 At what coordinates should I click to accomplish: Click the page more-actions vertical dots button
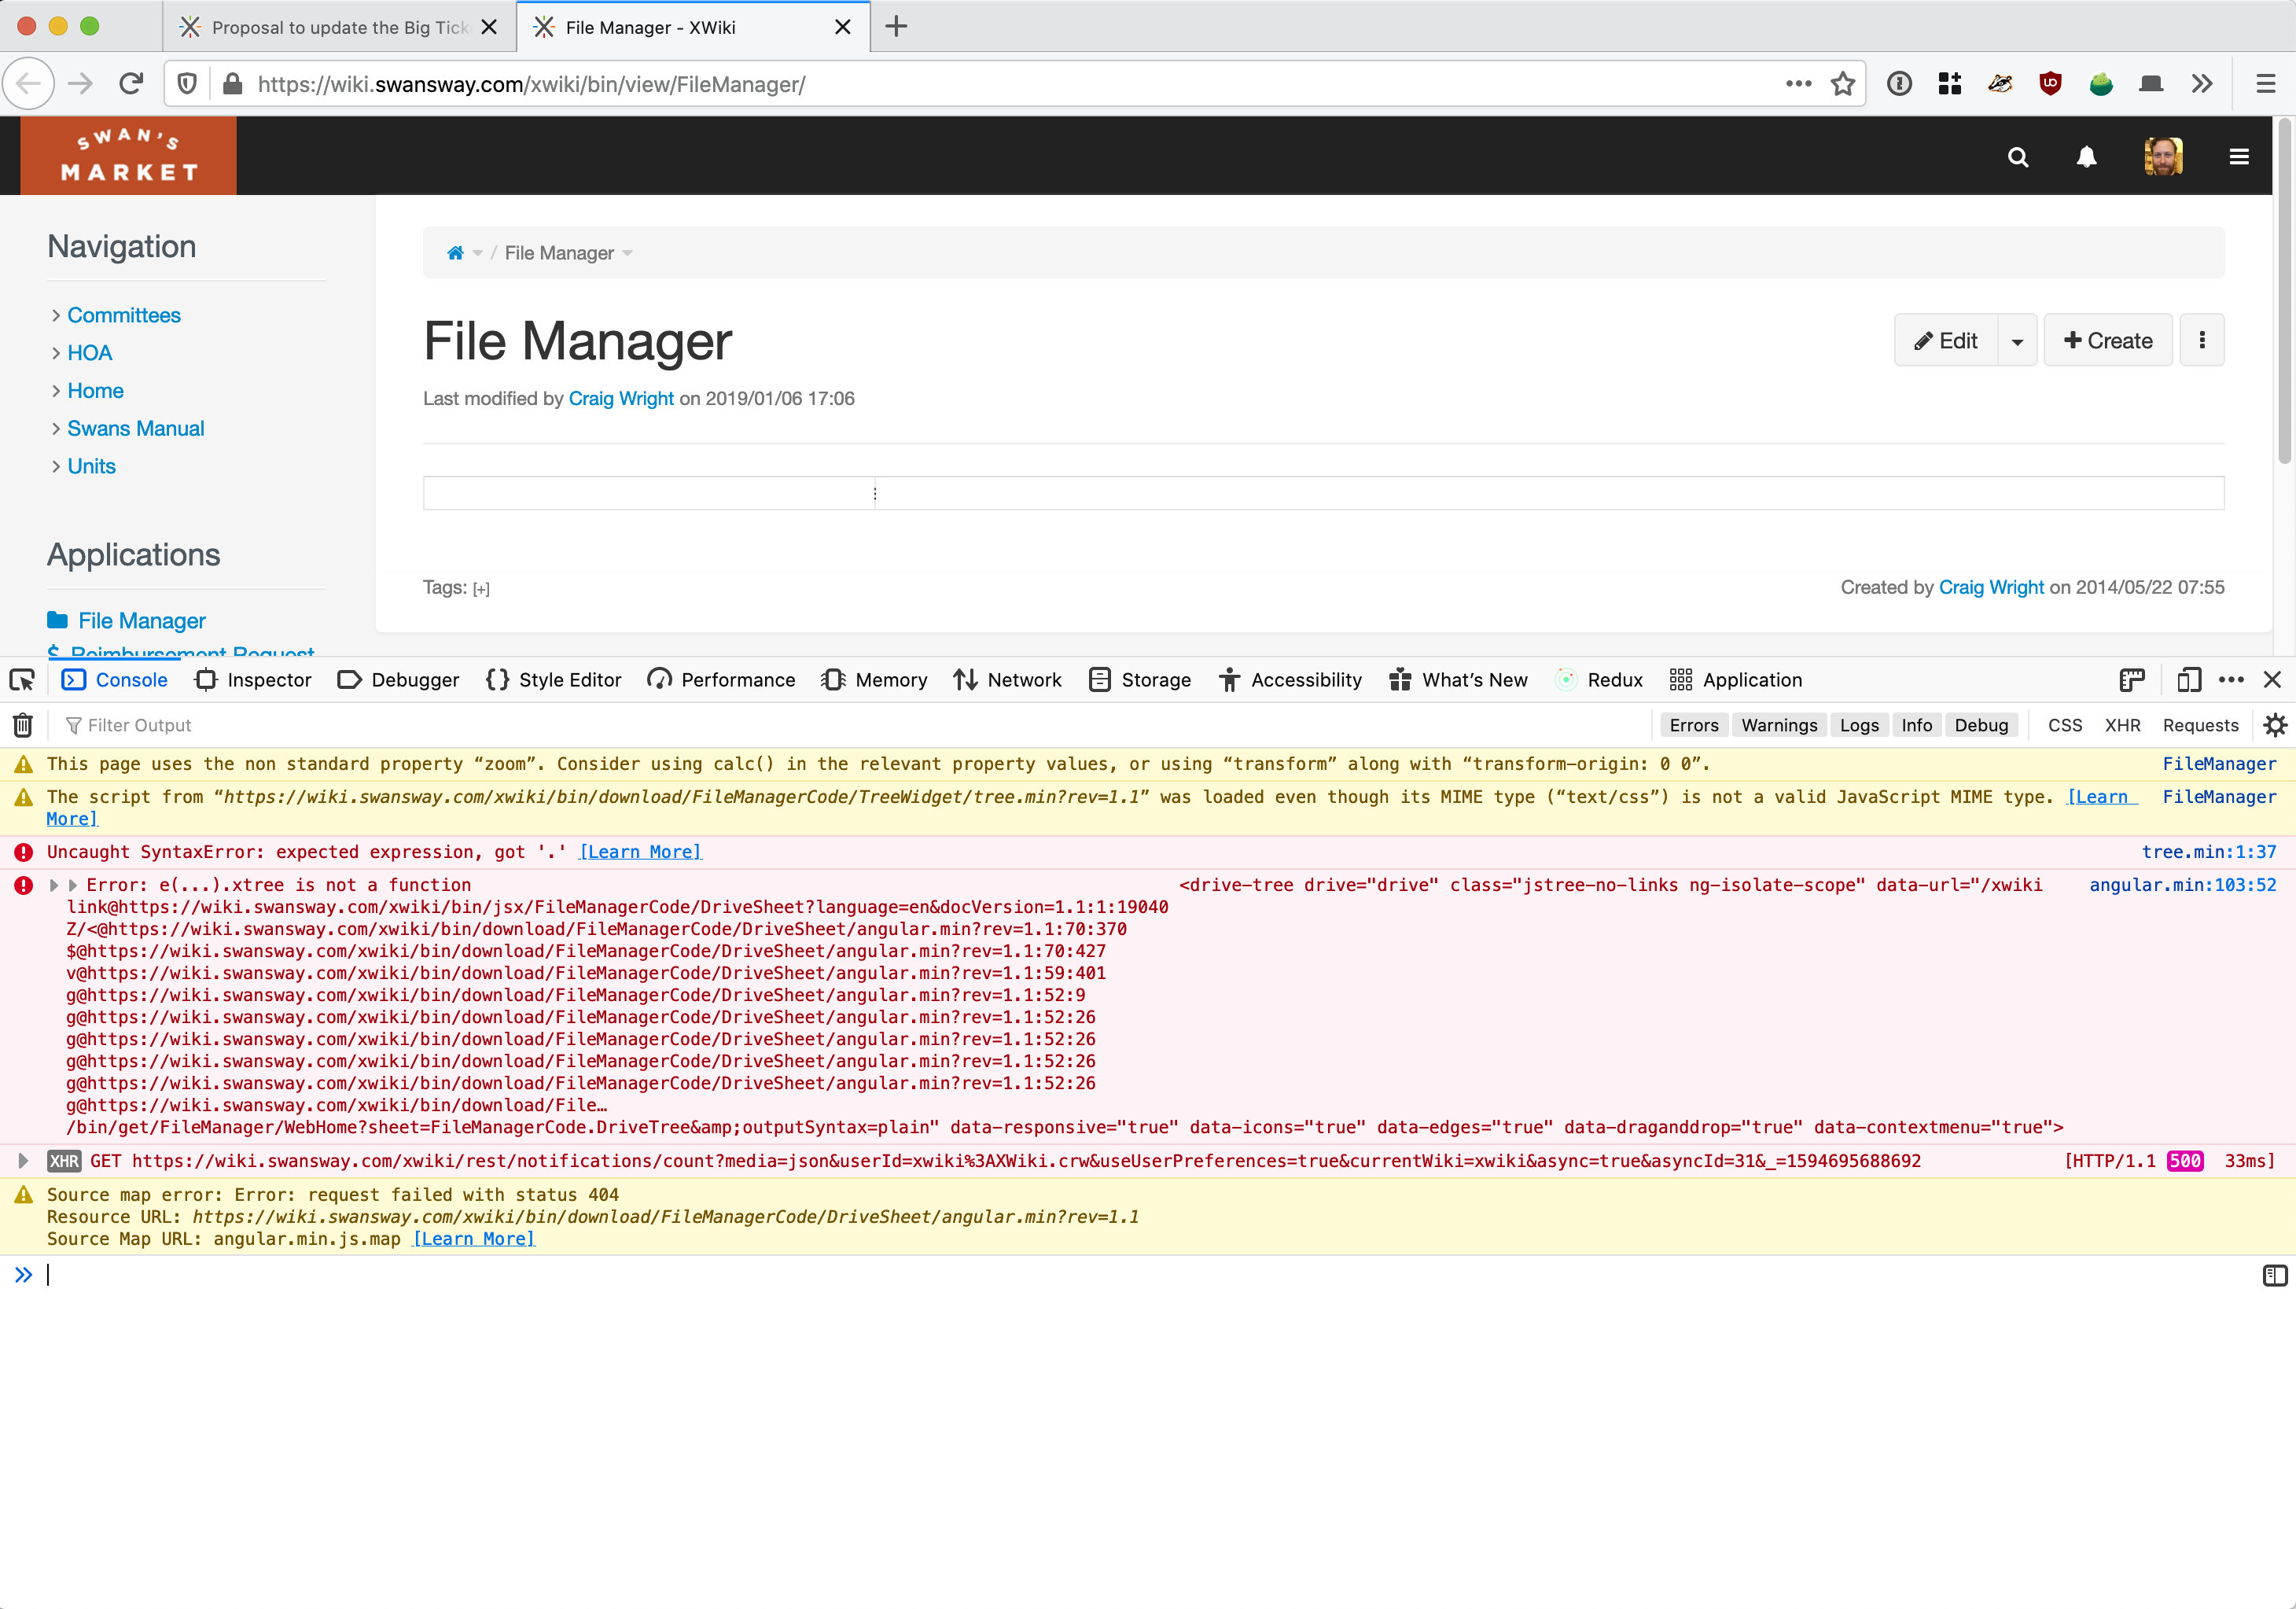(x=2202, y=341)
